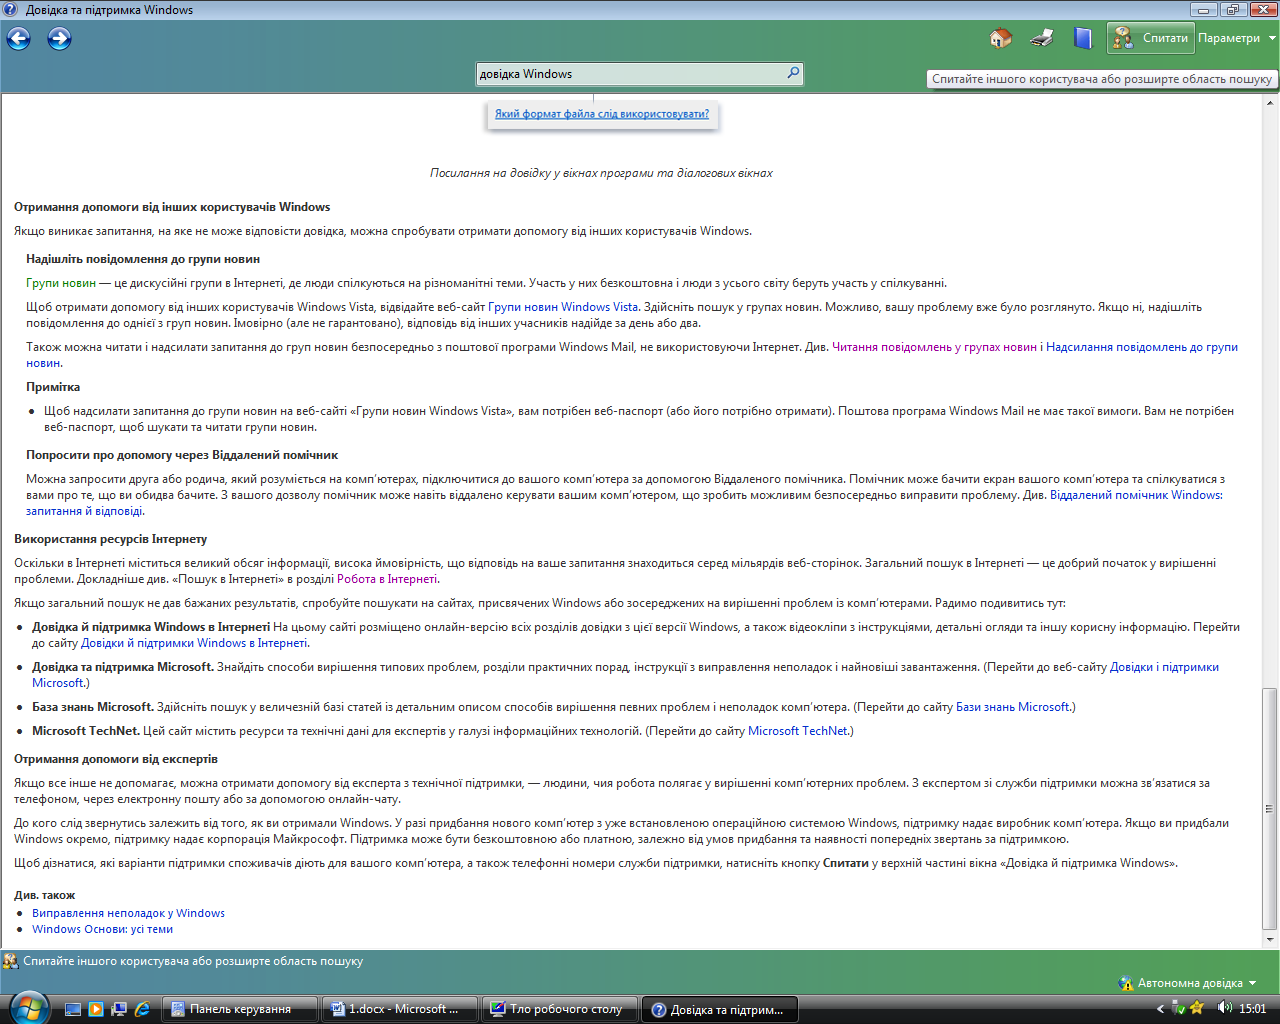Screen dimensions: 1280x1024
Task: Click the vertical scrollbar thumb
Action: (x=1270, y=808)
